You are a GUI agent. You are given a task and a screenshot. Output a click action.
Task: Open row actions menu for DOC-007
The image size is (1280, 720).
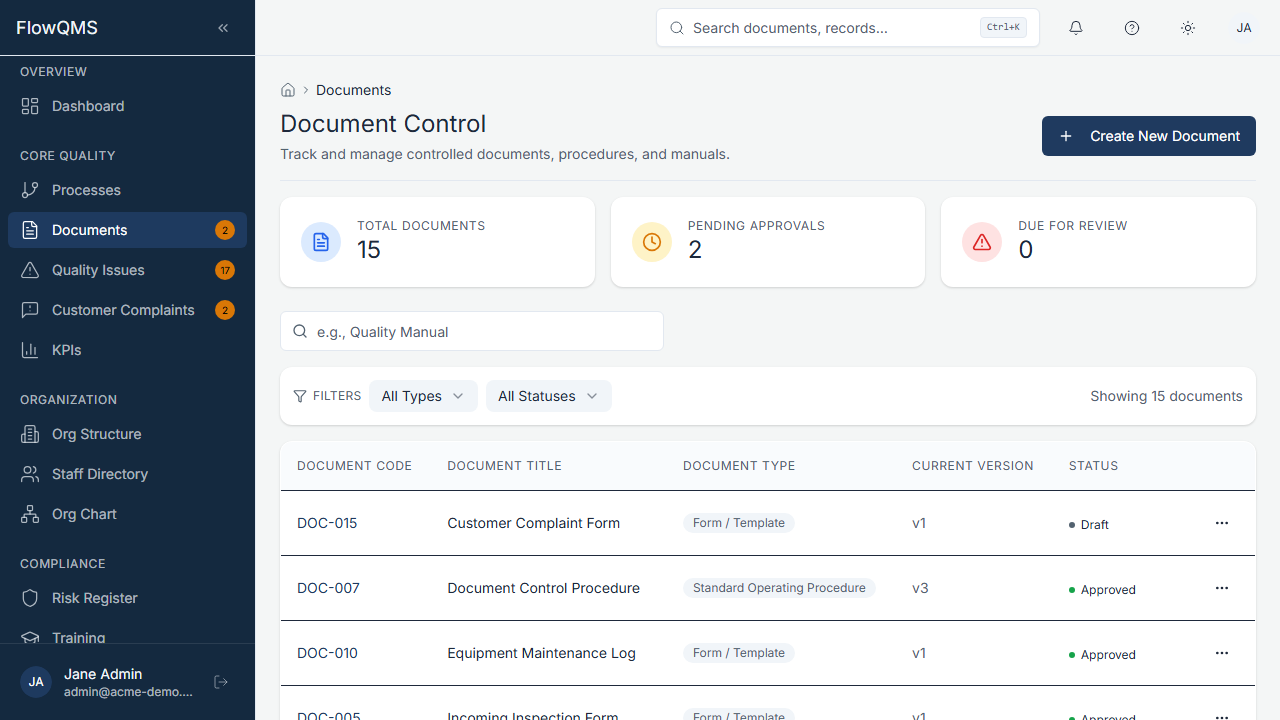click(x=1221, y=588)
